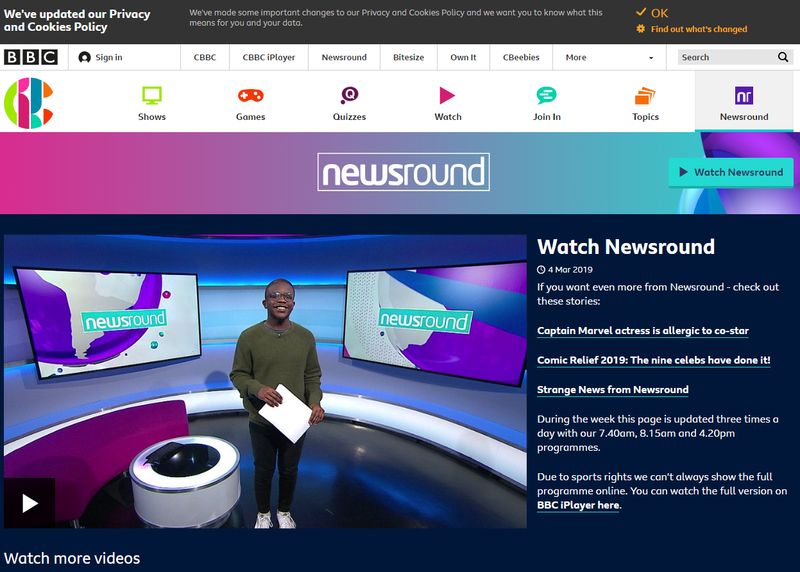The height and width of the screenshot is (572, 800).
Task: Click the gear icon beside Find out what's changed
Action: point(641,29)
